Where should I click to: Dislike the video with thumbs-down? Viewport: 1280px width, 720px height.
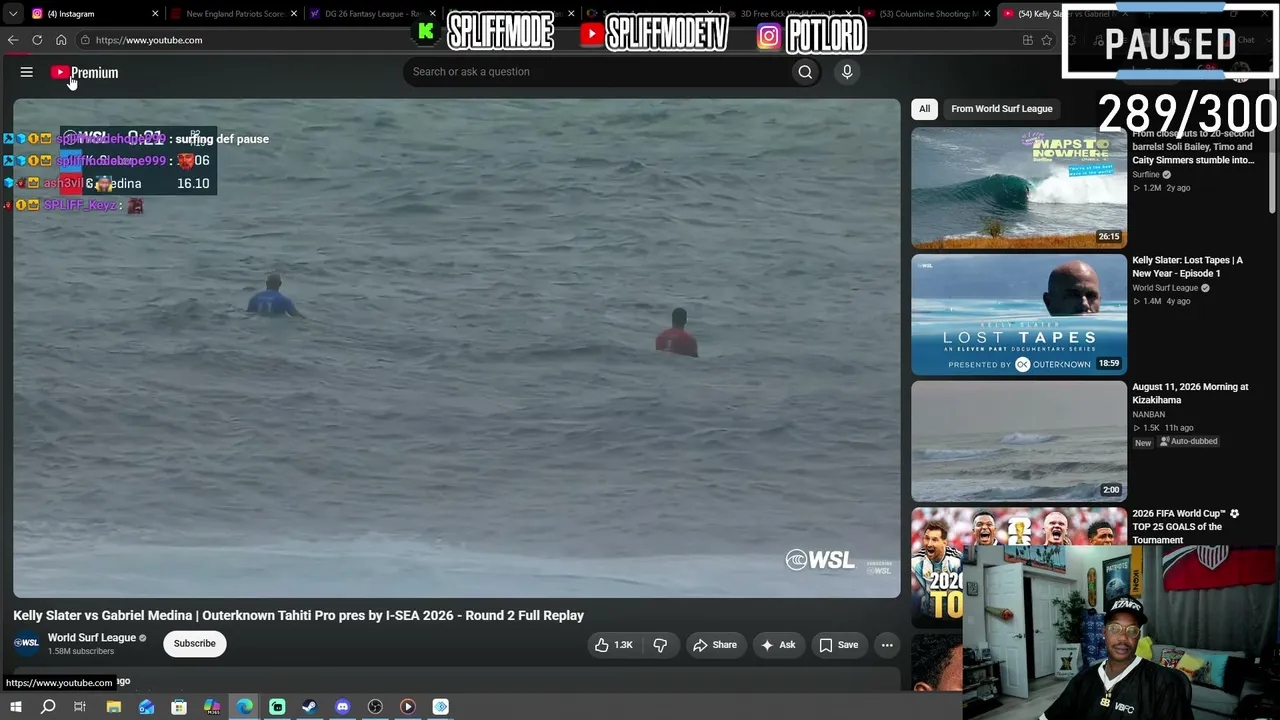point(660,645)
